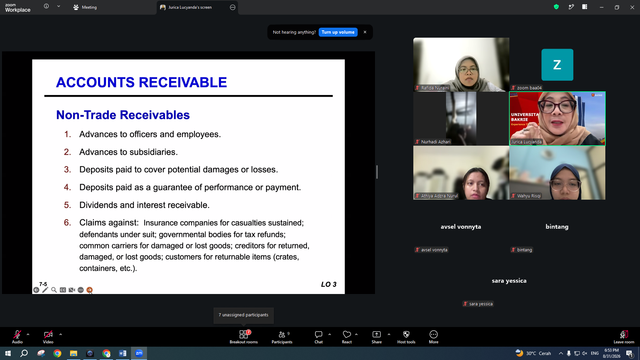Image resolution: width=640 pixels, height=360 pixels.
Task: Select Athiya Aditra Nurul video thumbnail
Action: 461,173
